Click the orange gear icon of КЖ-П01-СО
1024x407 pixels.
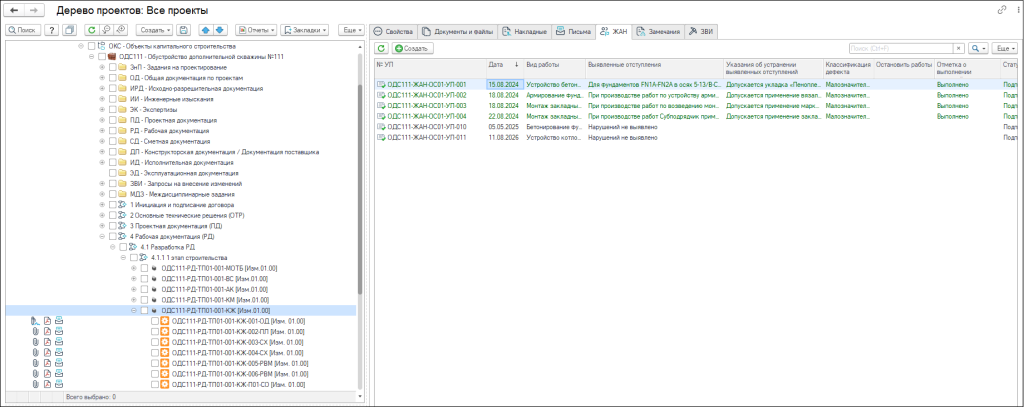coord(165,384)
